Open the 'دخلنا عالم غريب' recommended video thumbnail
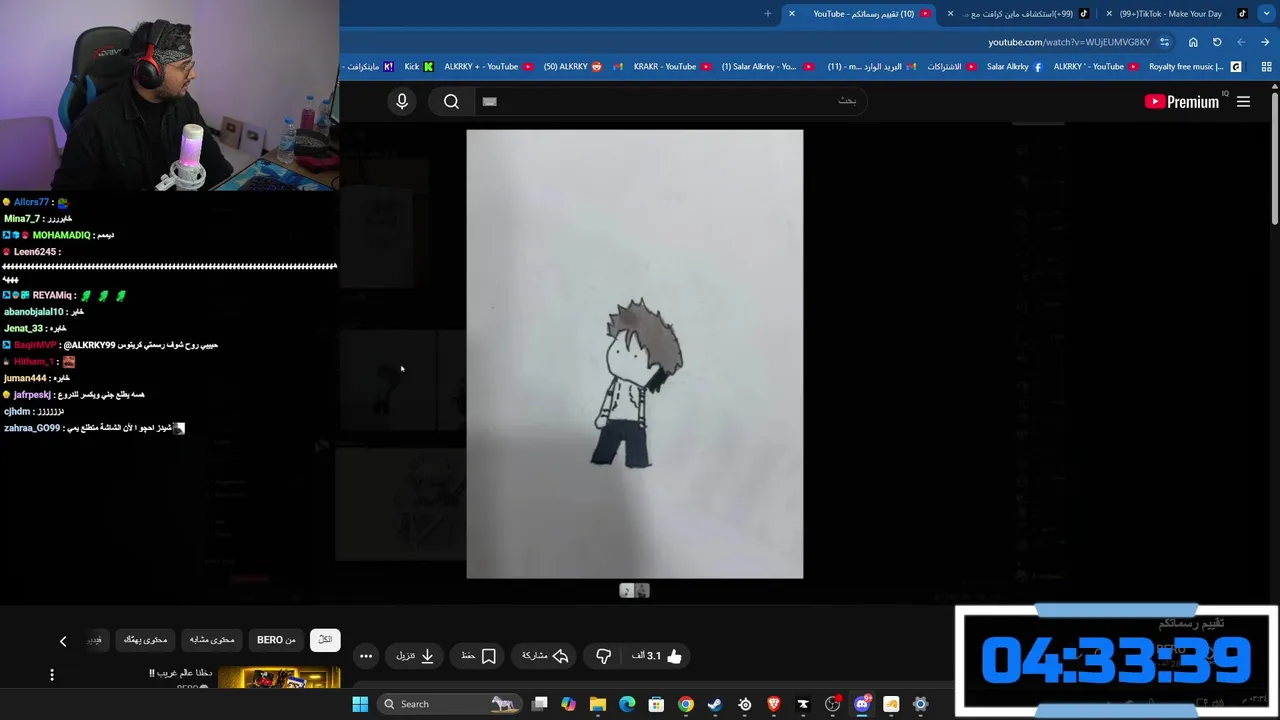The width and height of the screenshot is (1280, 720). [279, 679]
